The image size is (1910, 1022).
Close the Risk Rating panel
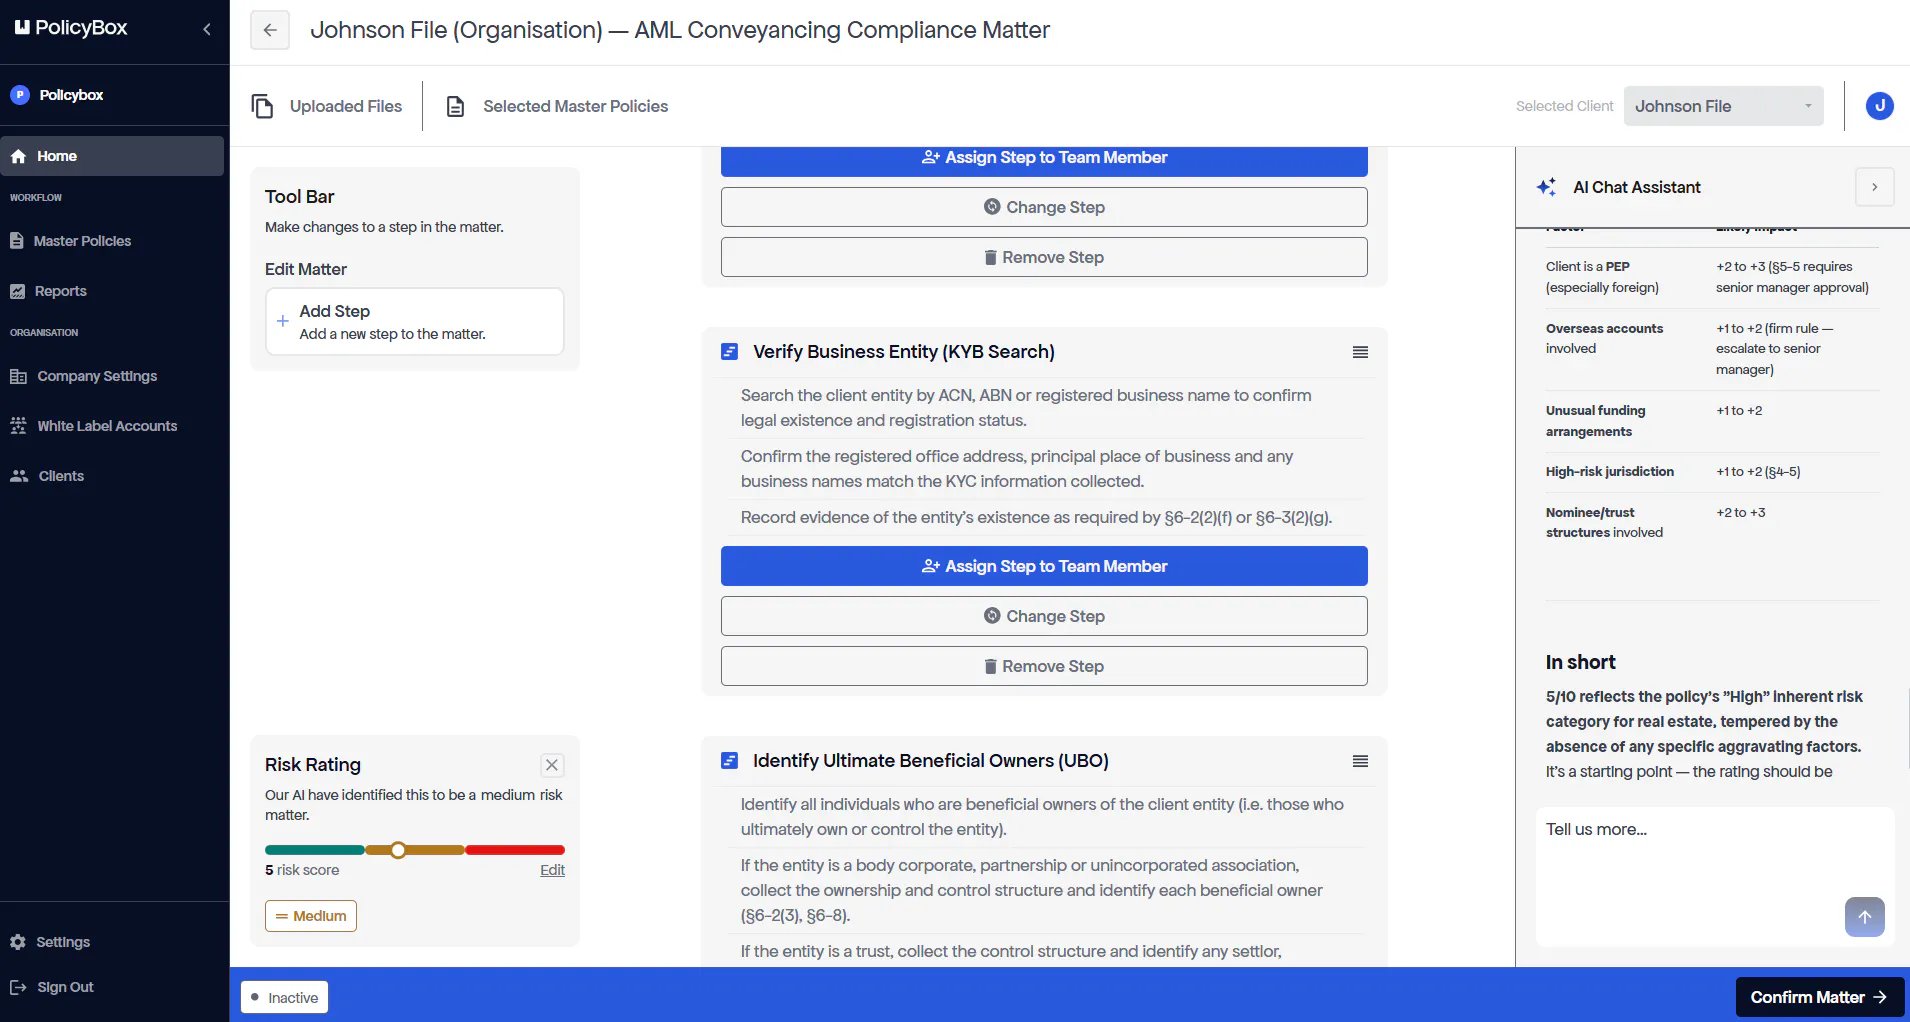tap(552, 765)
